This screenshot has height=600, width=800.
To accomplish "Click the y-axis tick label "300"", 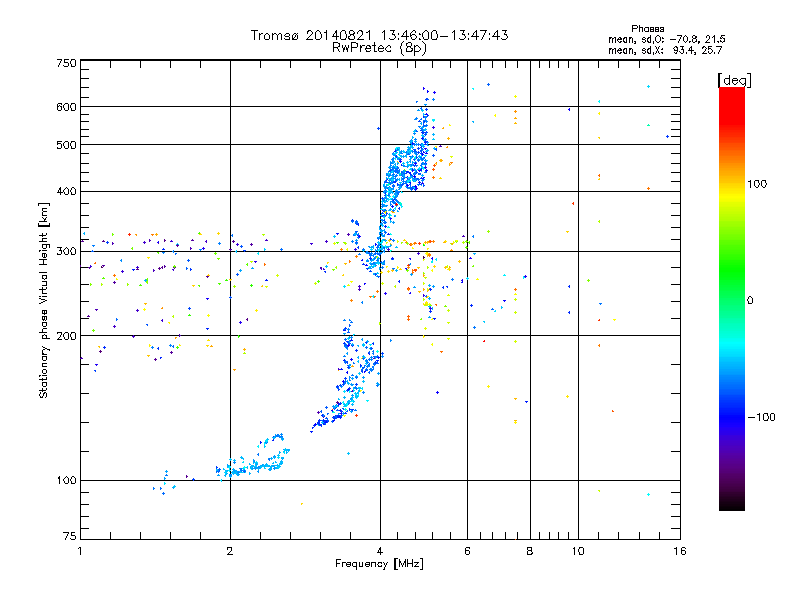I will point(66,252).
